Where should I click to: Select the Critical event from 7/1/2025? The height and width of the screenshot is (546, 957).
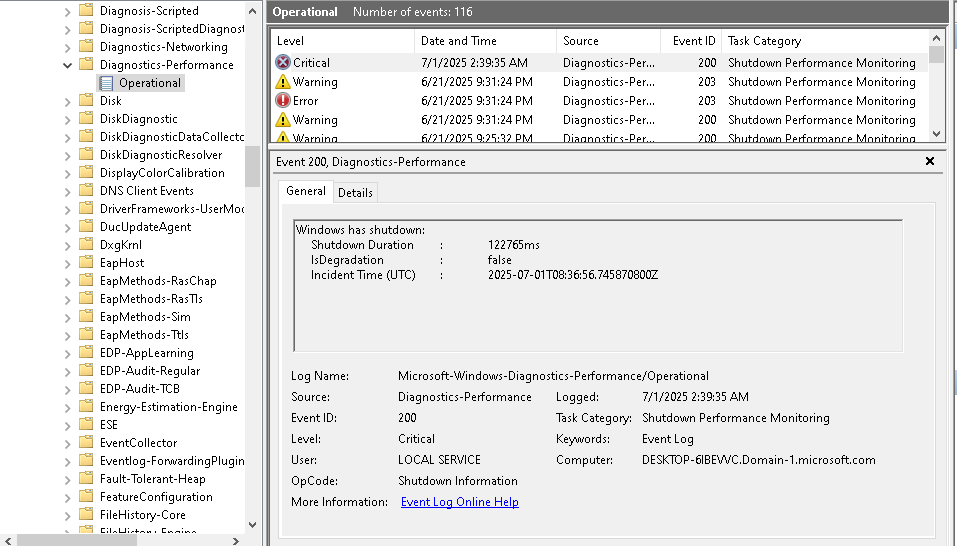(599, 63)
